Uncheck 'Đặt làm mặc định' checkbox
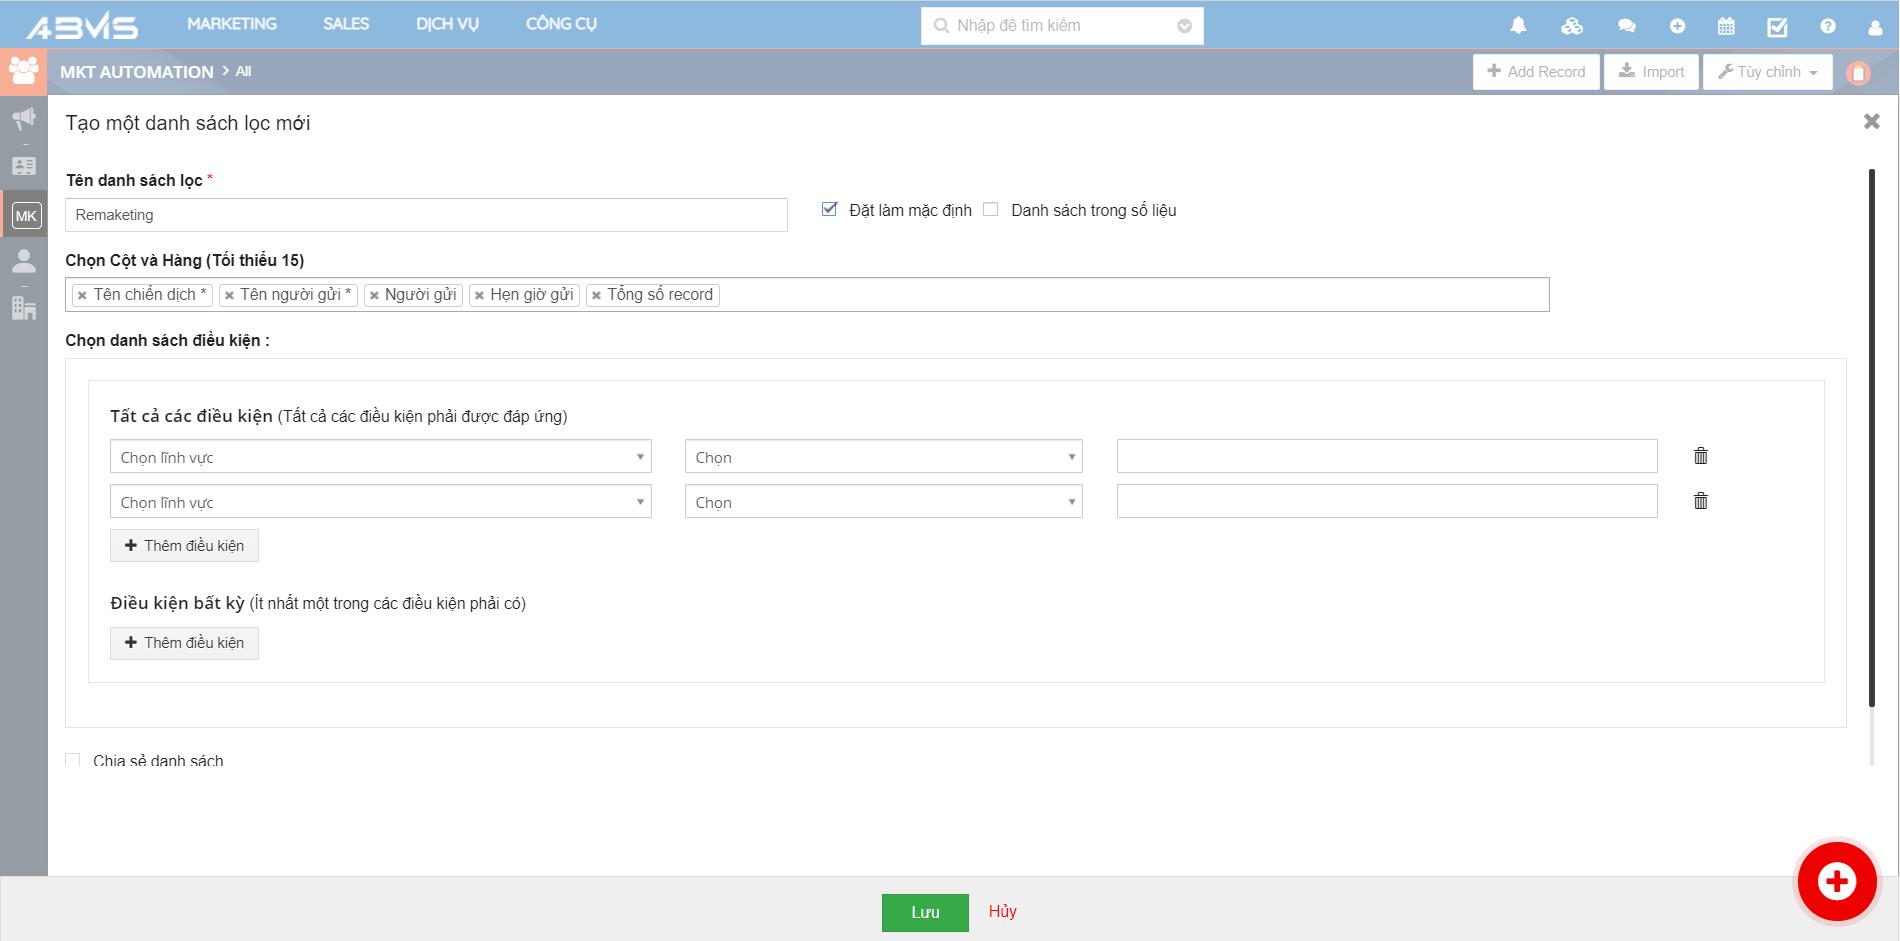 coord(829,209)
